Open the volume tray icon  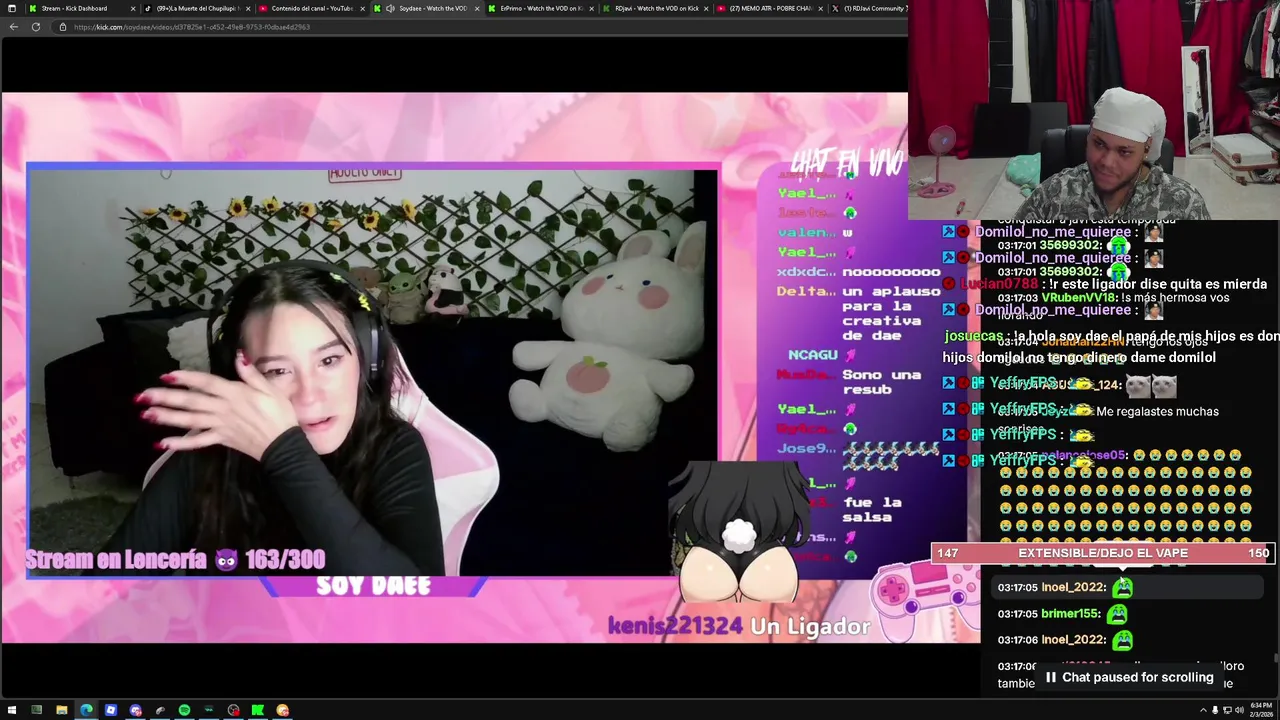coord(1239,710)
